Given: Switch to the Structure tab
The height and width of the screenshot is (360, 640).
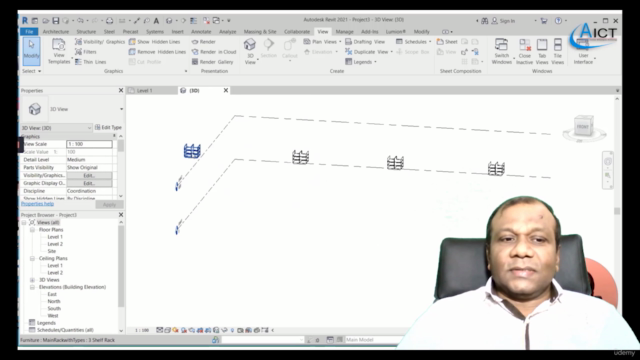Looking at the screenshot, I should pos(86,31).
